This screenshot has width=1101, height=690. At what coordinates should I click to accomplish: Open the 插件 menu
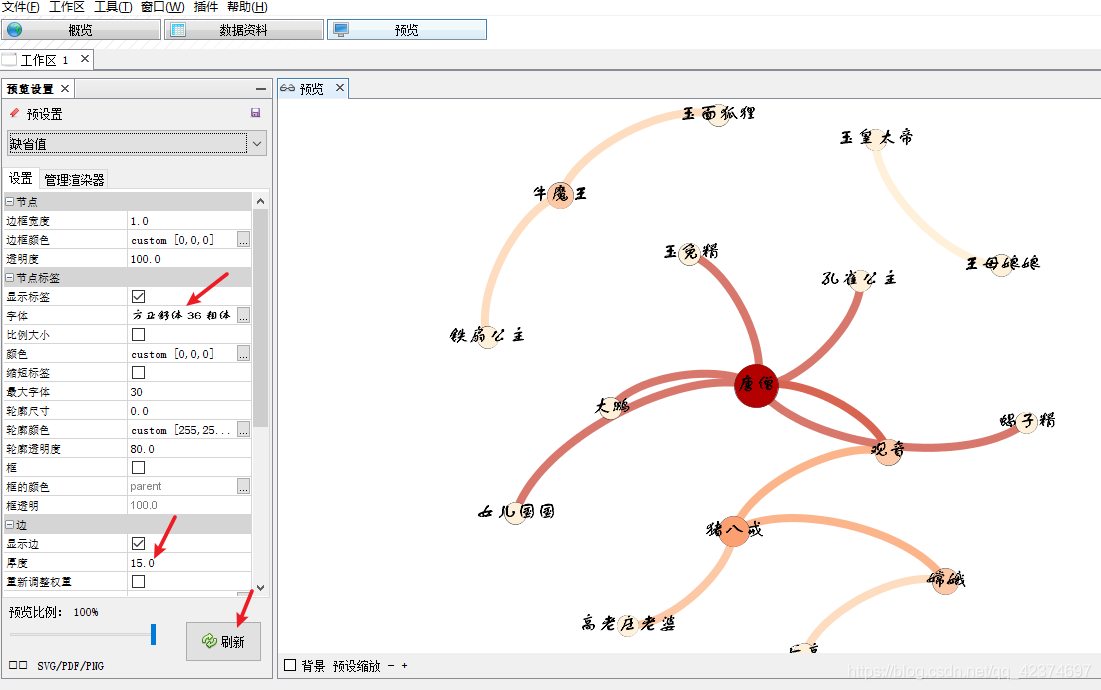[206, 7]
